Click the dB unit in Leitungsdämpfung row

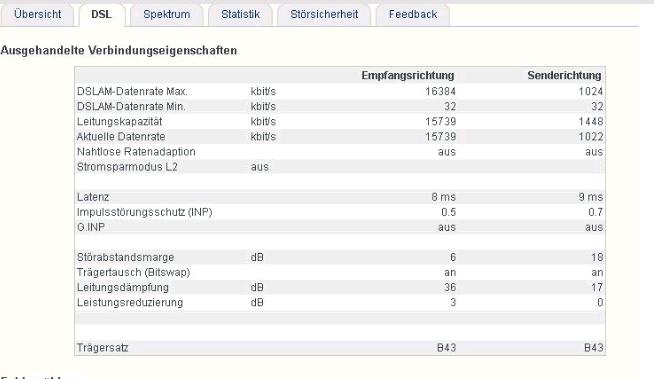[x=257, y=287]
